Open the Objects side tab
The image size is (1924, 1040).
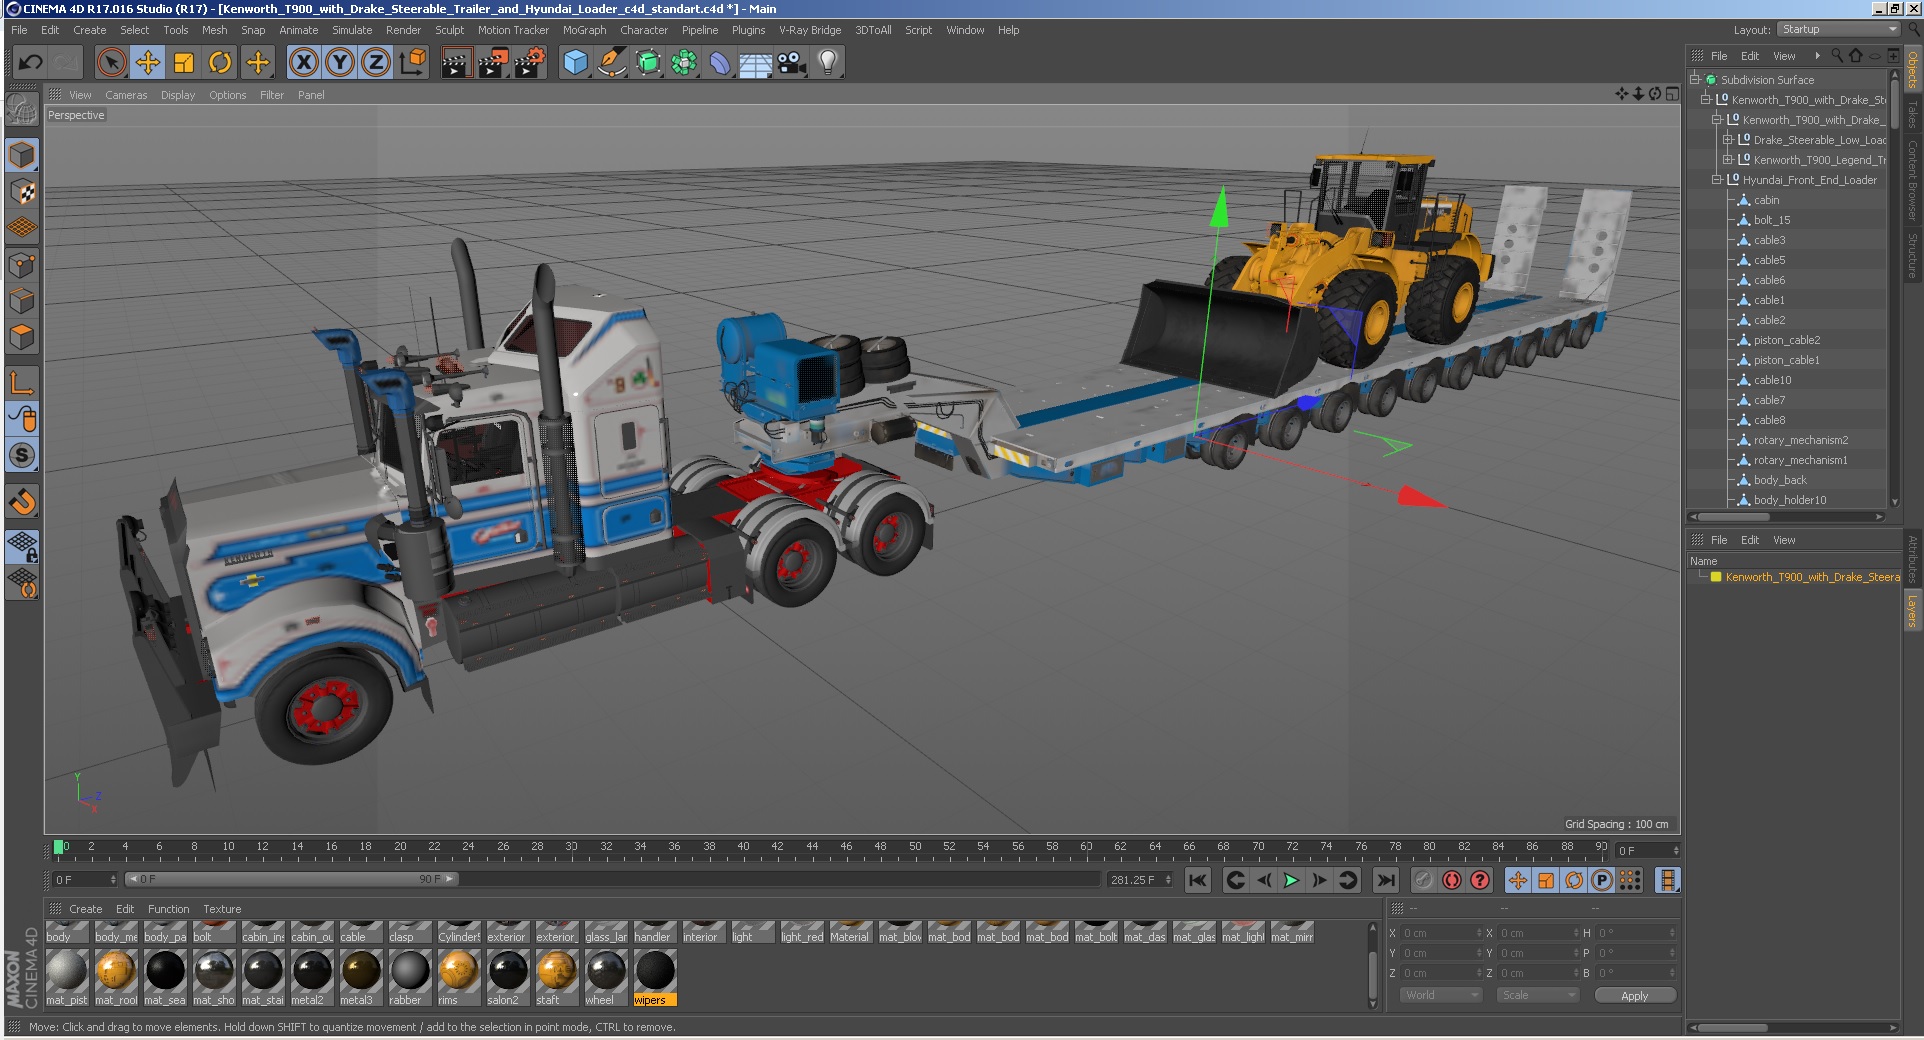[x=1912, y=70]
